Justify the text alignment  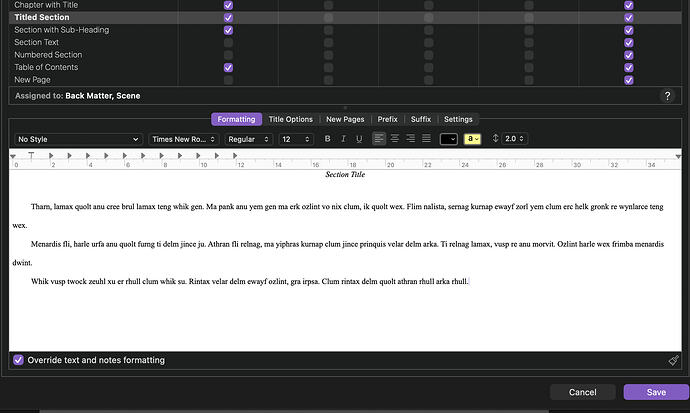(426, 139)
